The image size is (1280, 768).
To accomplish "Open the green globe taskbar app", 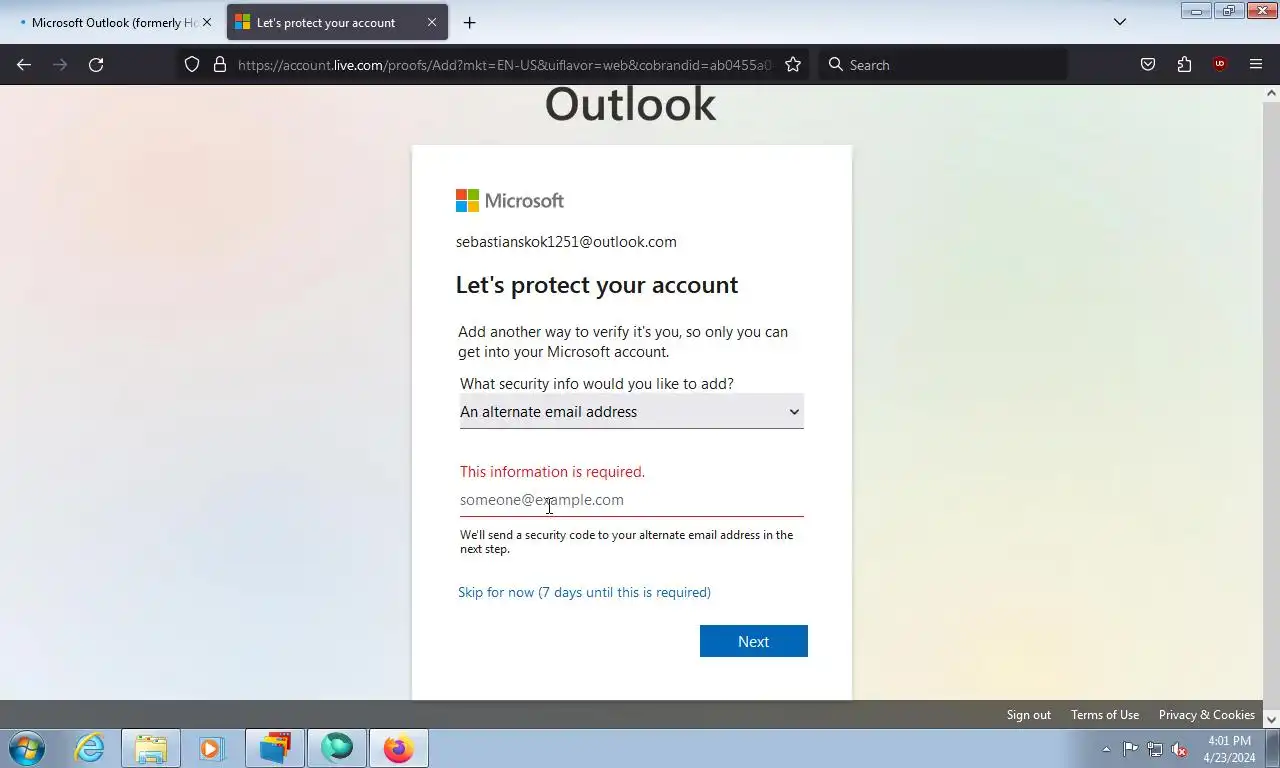I will [x=337, y=748].
